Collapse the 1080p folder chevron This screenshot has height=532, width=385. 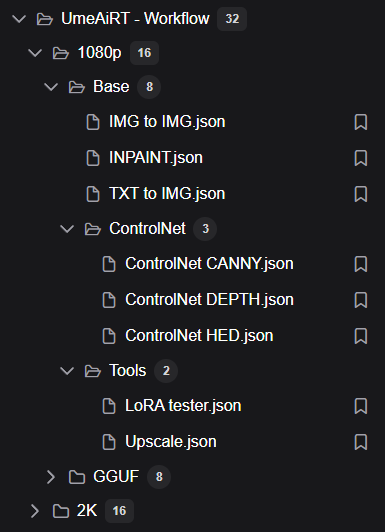point(35,53)
